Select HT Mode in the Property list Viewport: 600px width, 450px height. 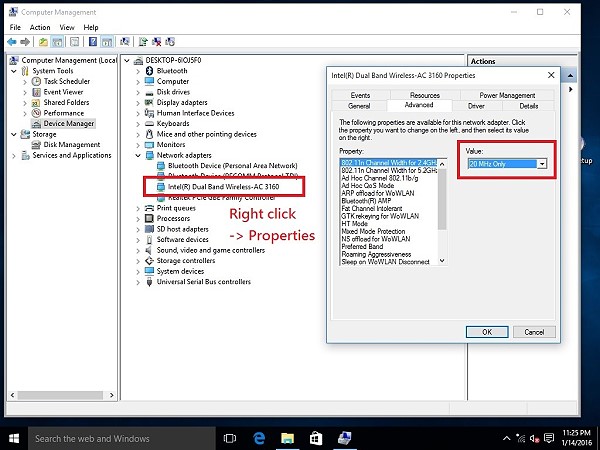(x=357, y=223)
